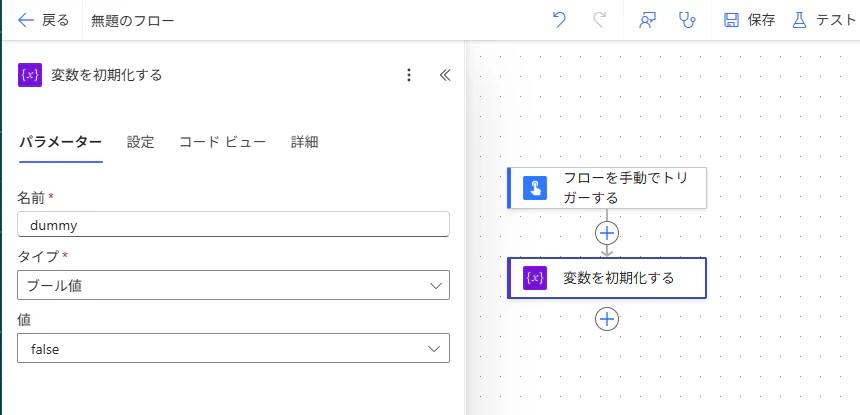Click the 名前 field containing dummy

click(x=234, y=224)
